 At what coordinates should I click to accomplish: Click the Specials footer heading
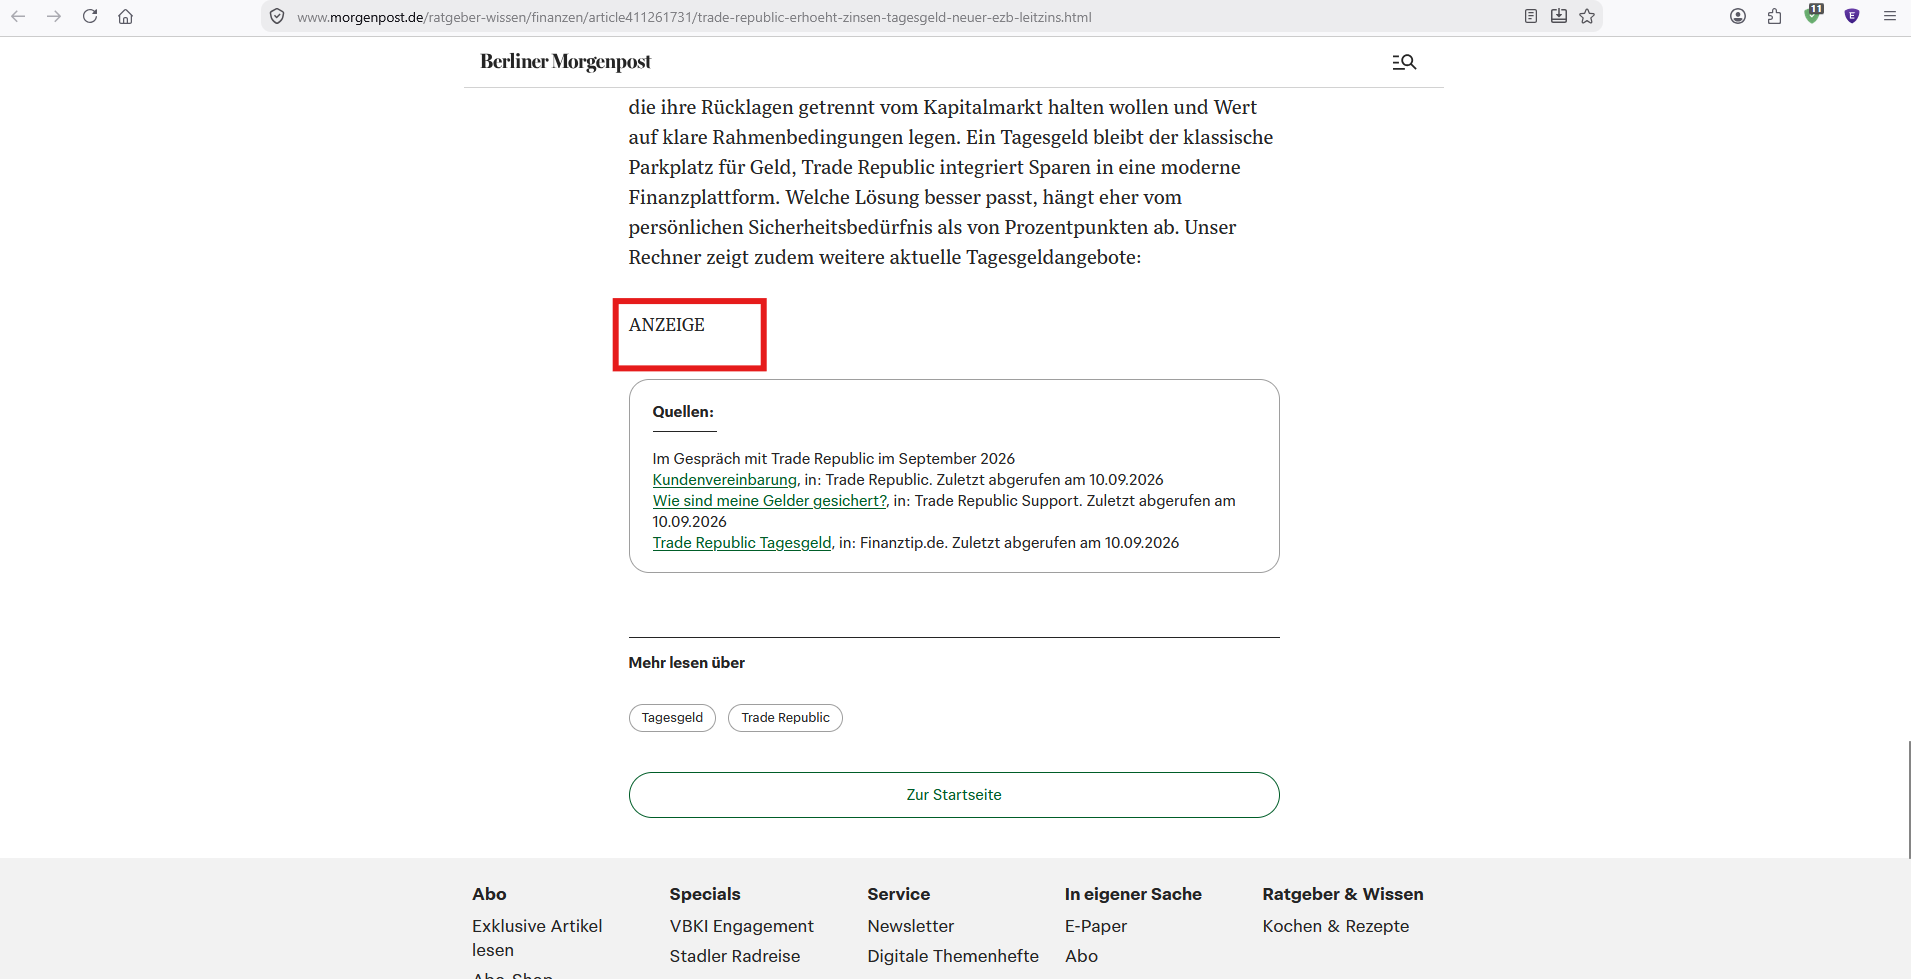tap(705, 894)
